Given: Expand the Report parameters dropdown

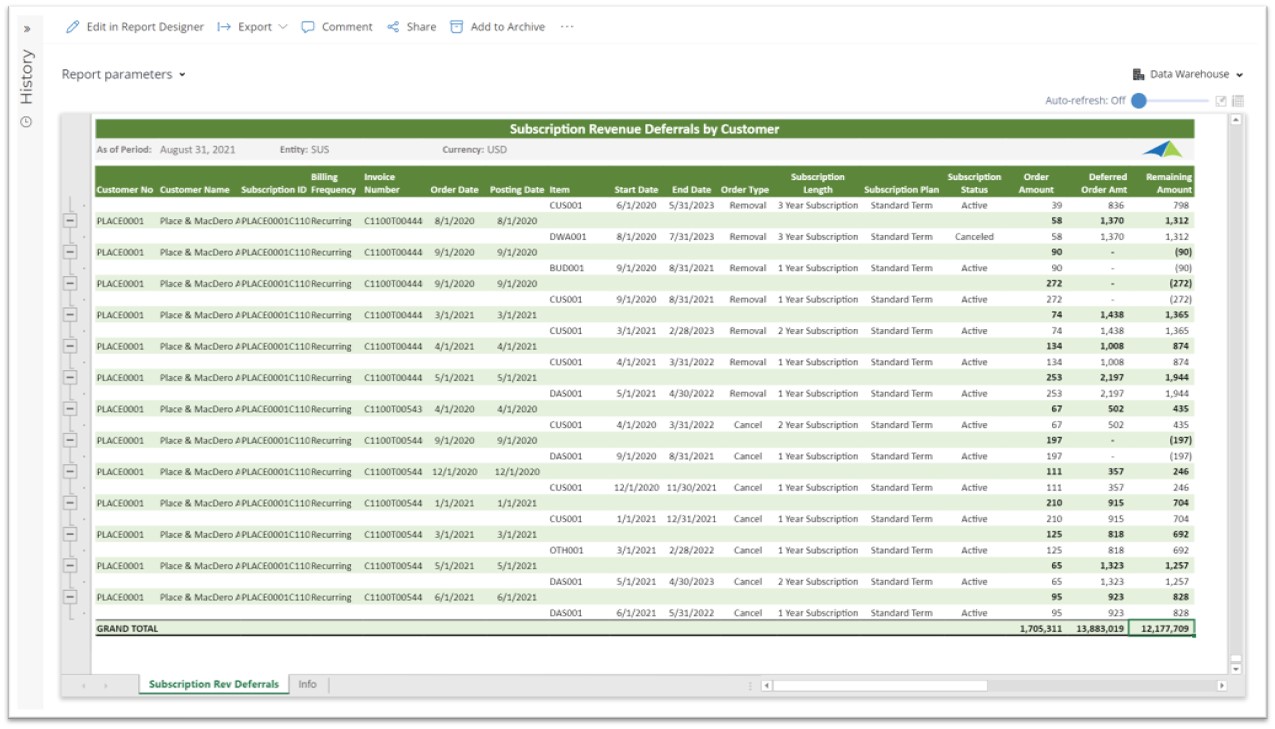Looking at the screenshot, I should (124, 75).
